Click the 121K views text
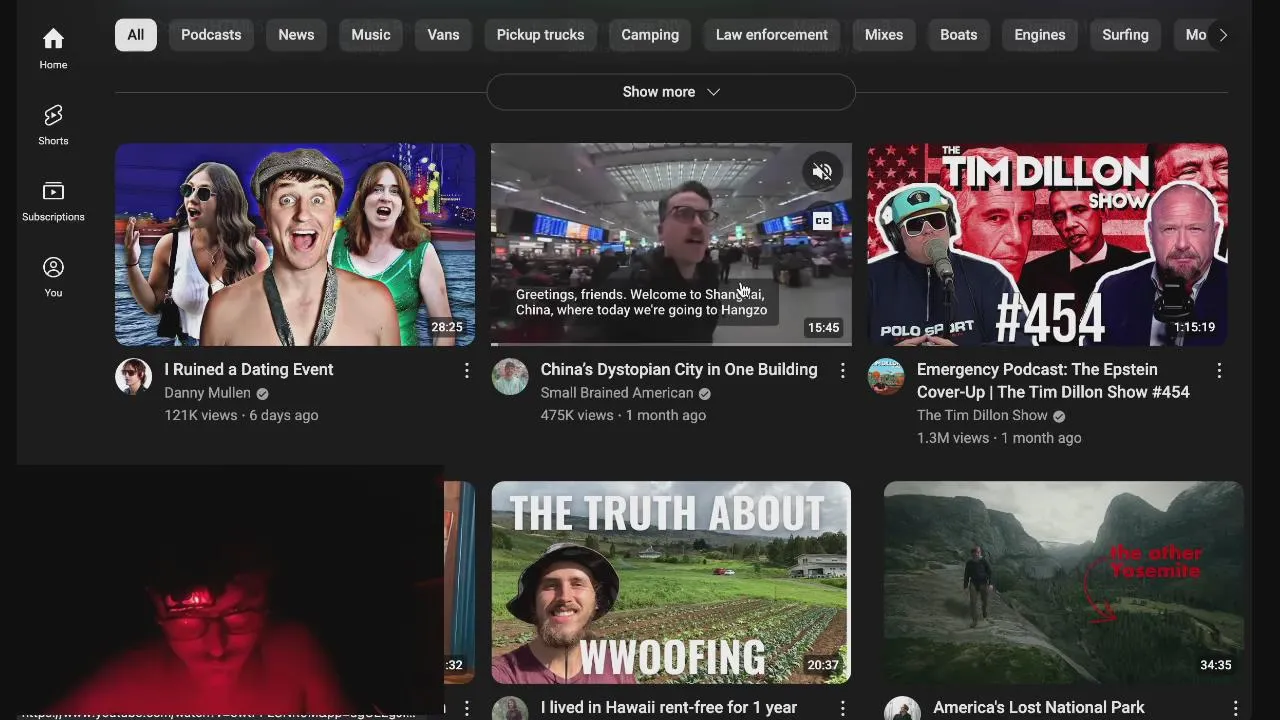The image size is (1280, 720). click(x=202, y=415)
